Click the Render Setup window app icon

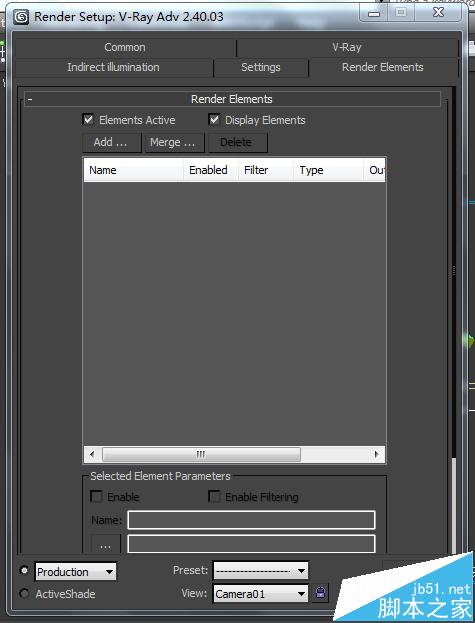click(x=21, y=17)
